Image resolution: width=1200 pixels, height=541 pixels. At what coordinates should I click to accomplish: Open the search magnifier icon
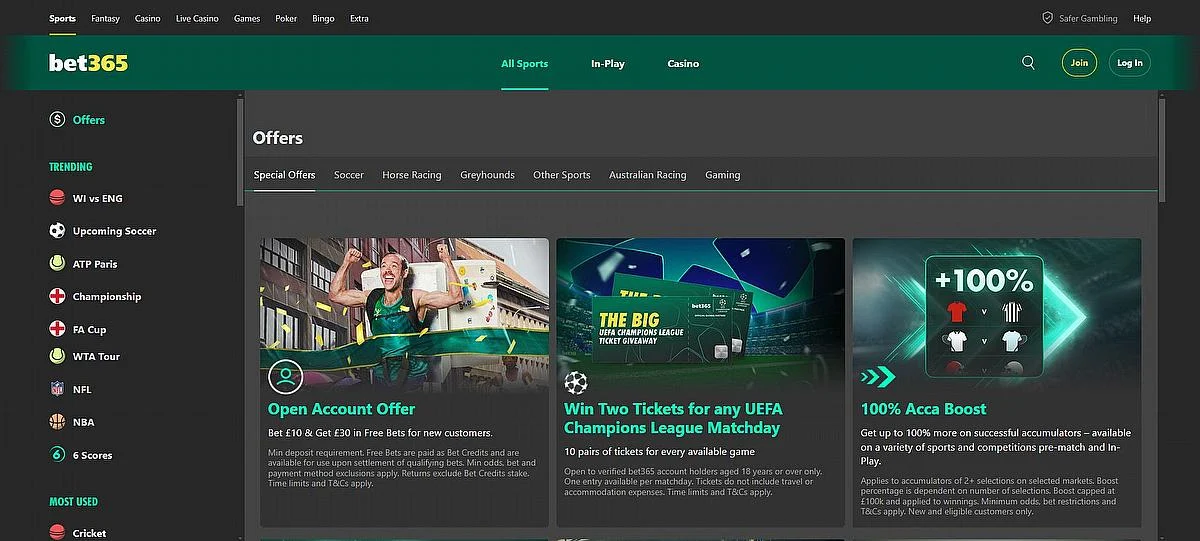pyautogui.click(x=1028, y=63)
